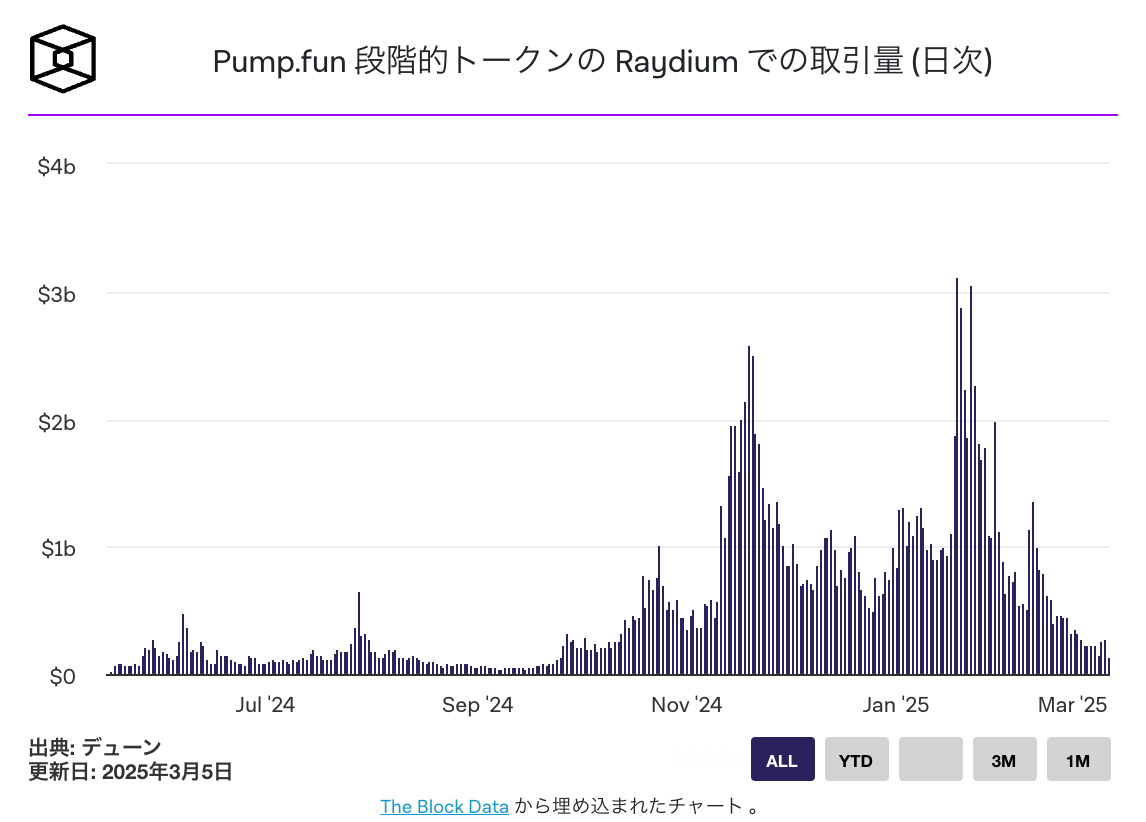Click The Block cube logo icon
Viewport: 1146px width, 822px height.
pyautogui.click(x=63, y=58)
